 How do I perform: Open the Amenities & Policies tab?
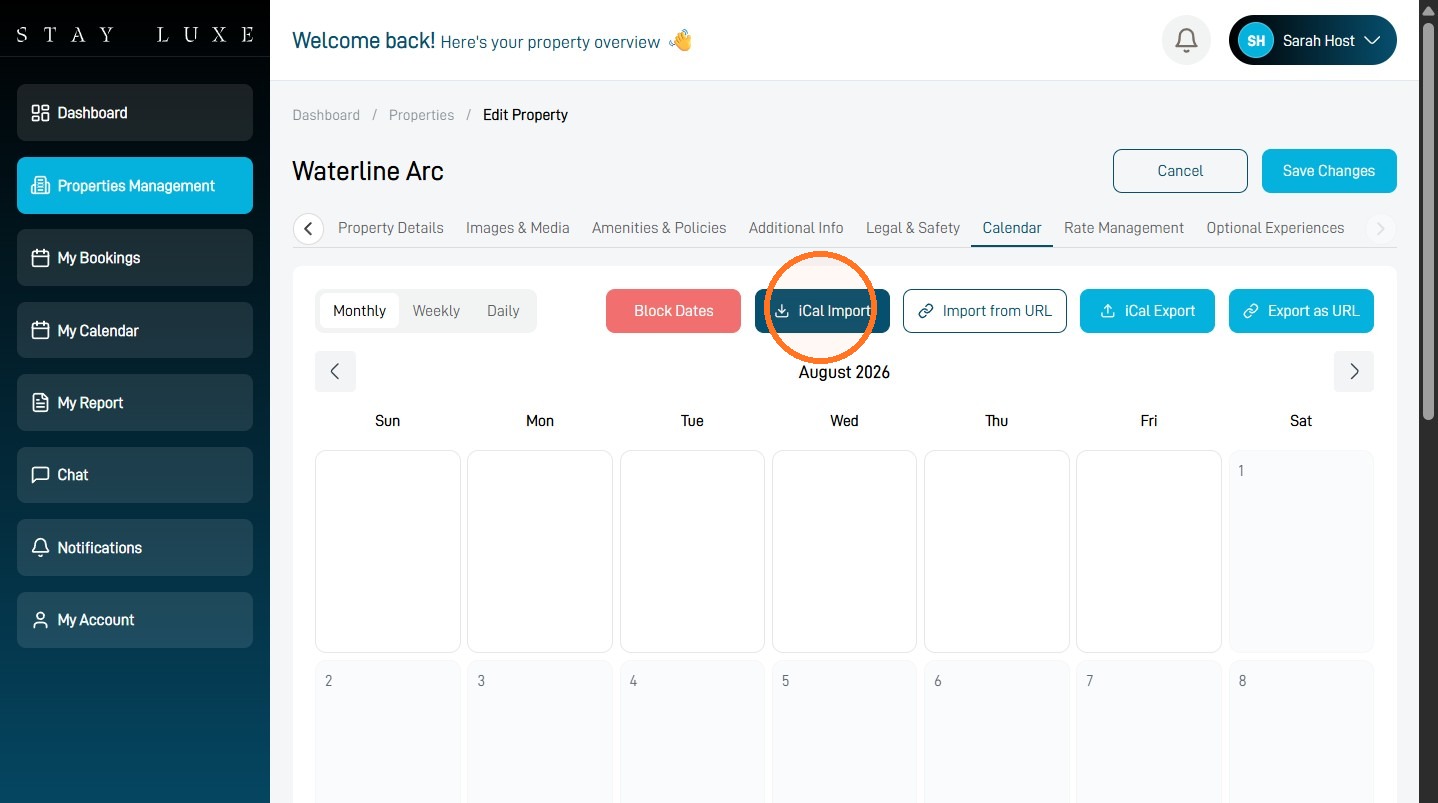[x=659, y=228]
